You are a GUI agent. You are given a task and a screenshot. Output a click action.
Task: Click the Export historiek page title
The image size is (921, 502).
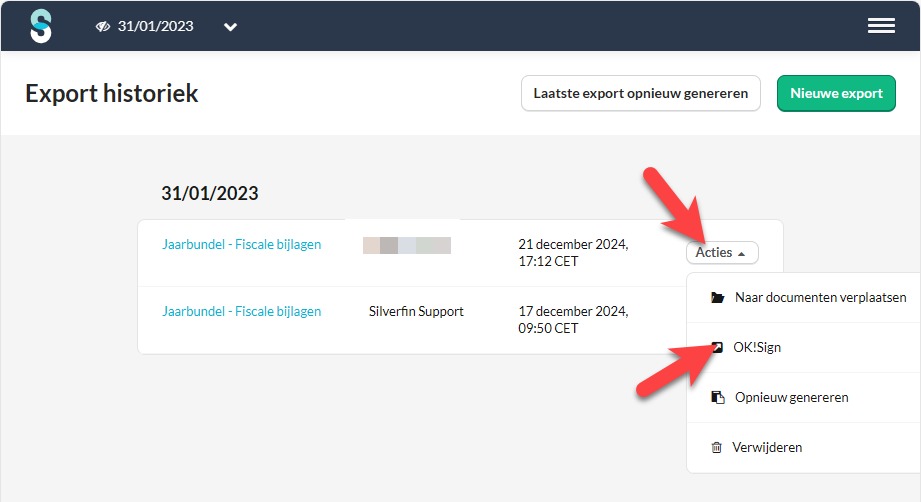coord(112,93)
